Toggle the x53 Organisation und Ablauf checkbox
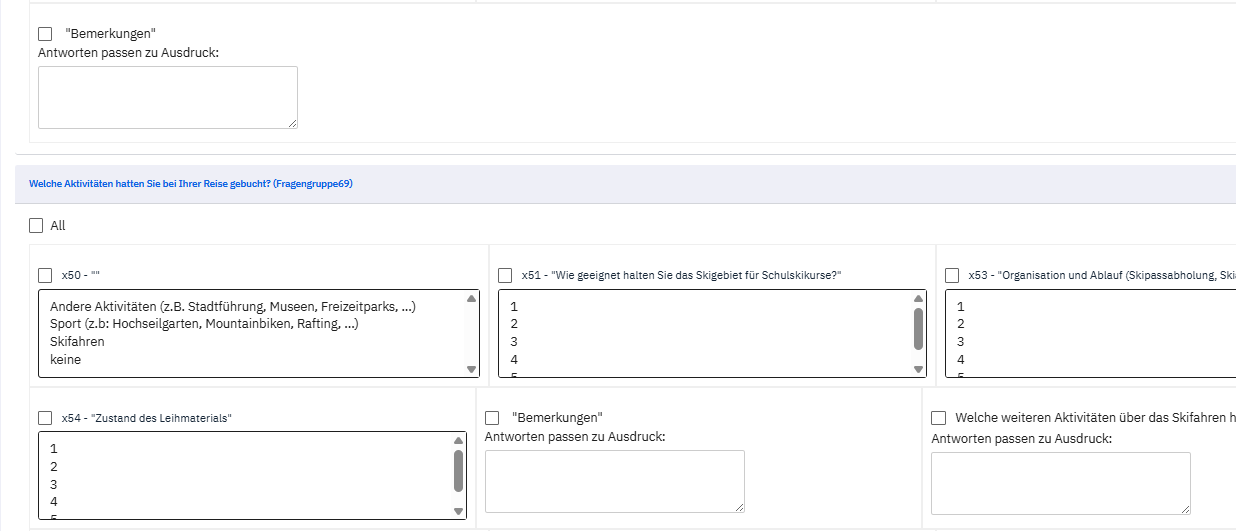Viewport: 1236px width, 531px height. tap(952, 275)
